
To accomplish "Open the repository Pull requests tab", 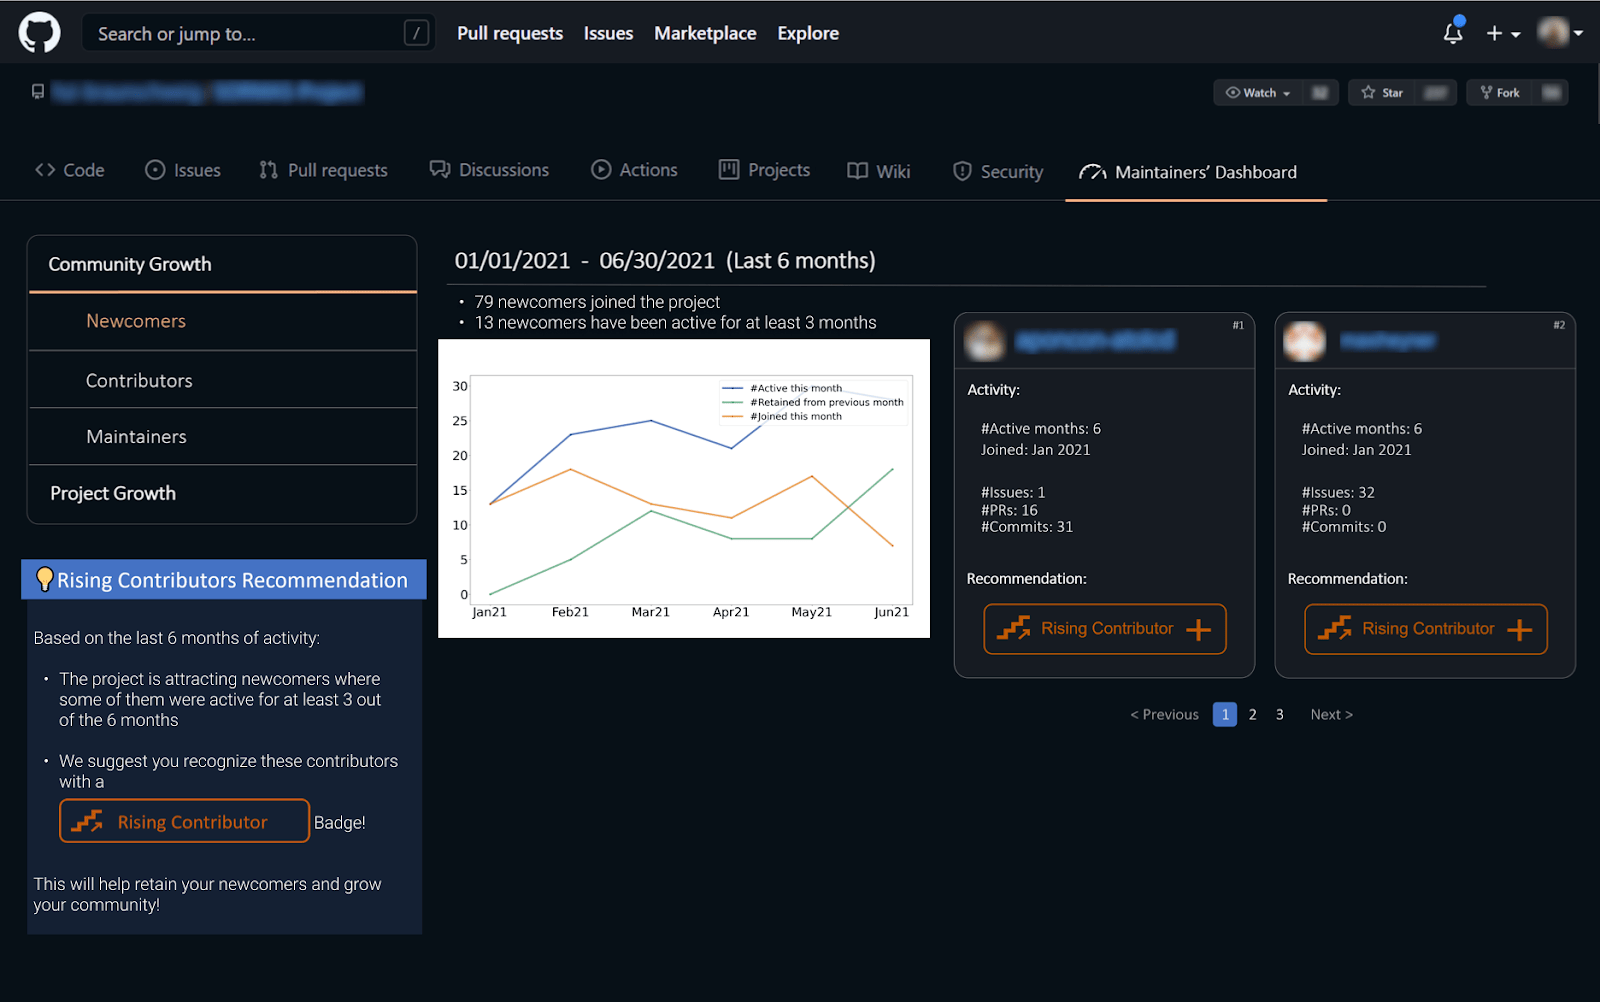I will coord(323,170).
